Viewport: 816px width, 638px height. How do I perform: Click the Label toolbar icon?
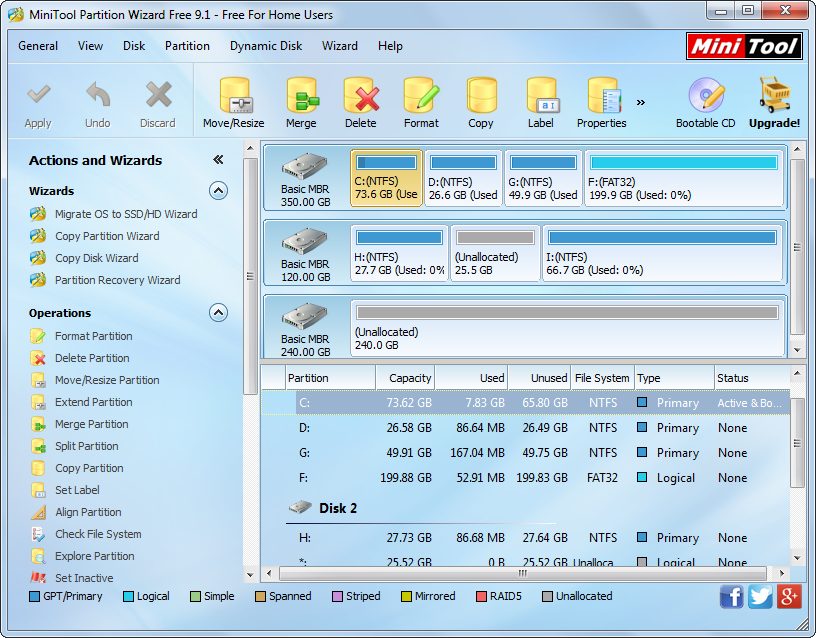tap(541, 95)
